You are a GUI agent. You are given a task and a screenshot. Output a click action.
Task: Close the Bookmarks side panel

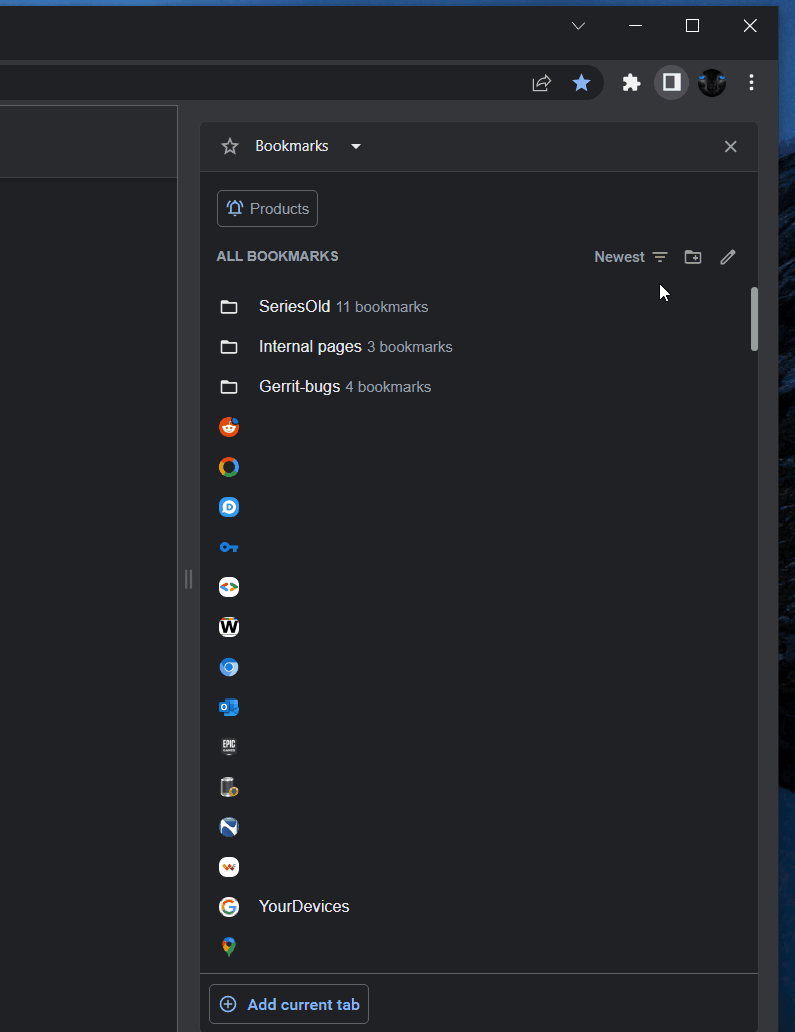click(x=731, y=147)
